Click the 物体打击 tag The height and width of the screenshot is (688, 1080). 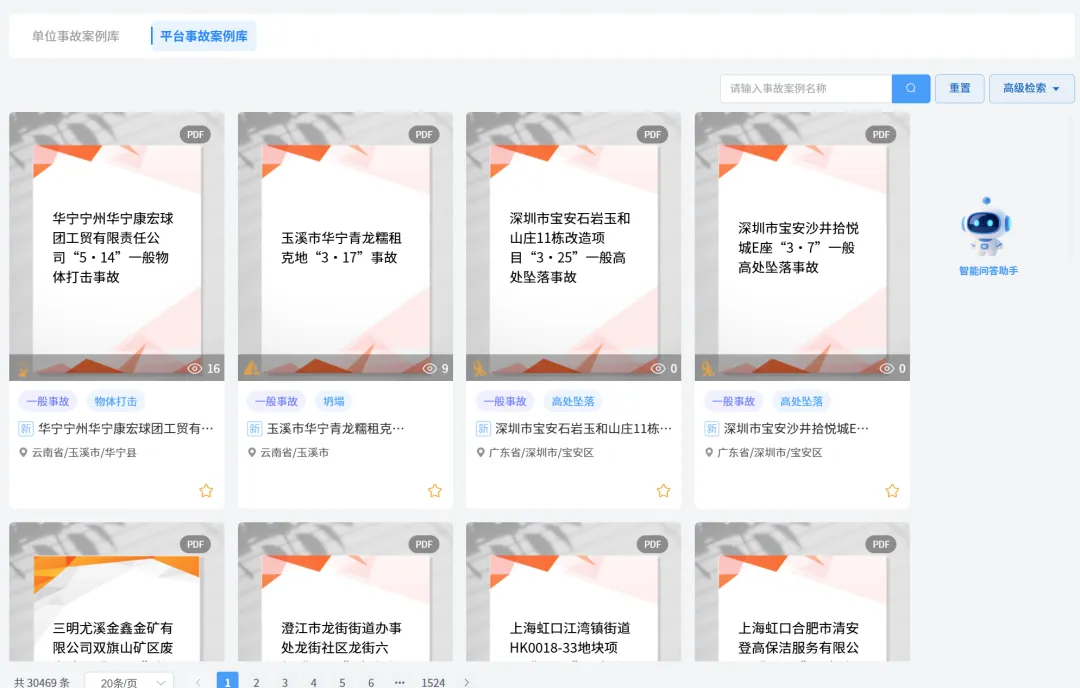(116, 401)
